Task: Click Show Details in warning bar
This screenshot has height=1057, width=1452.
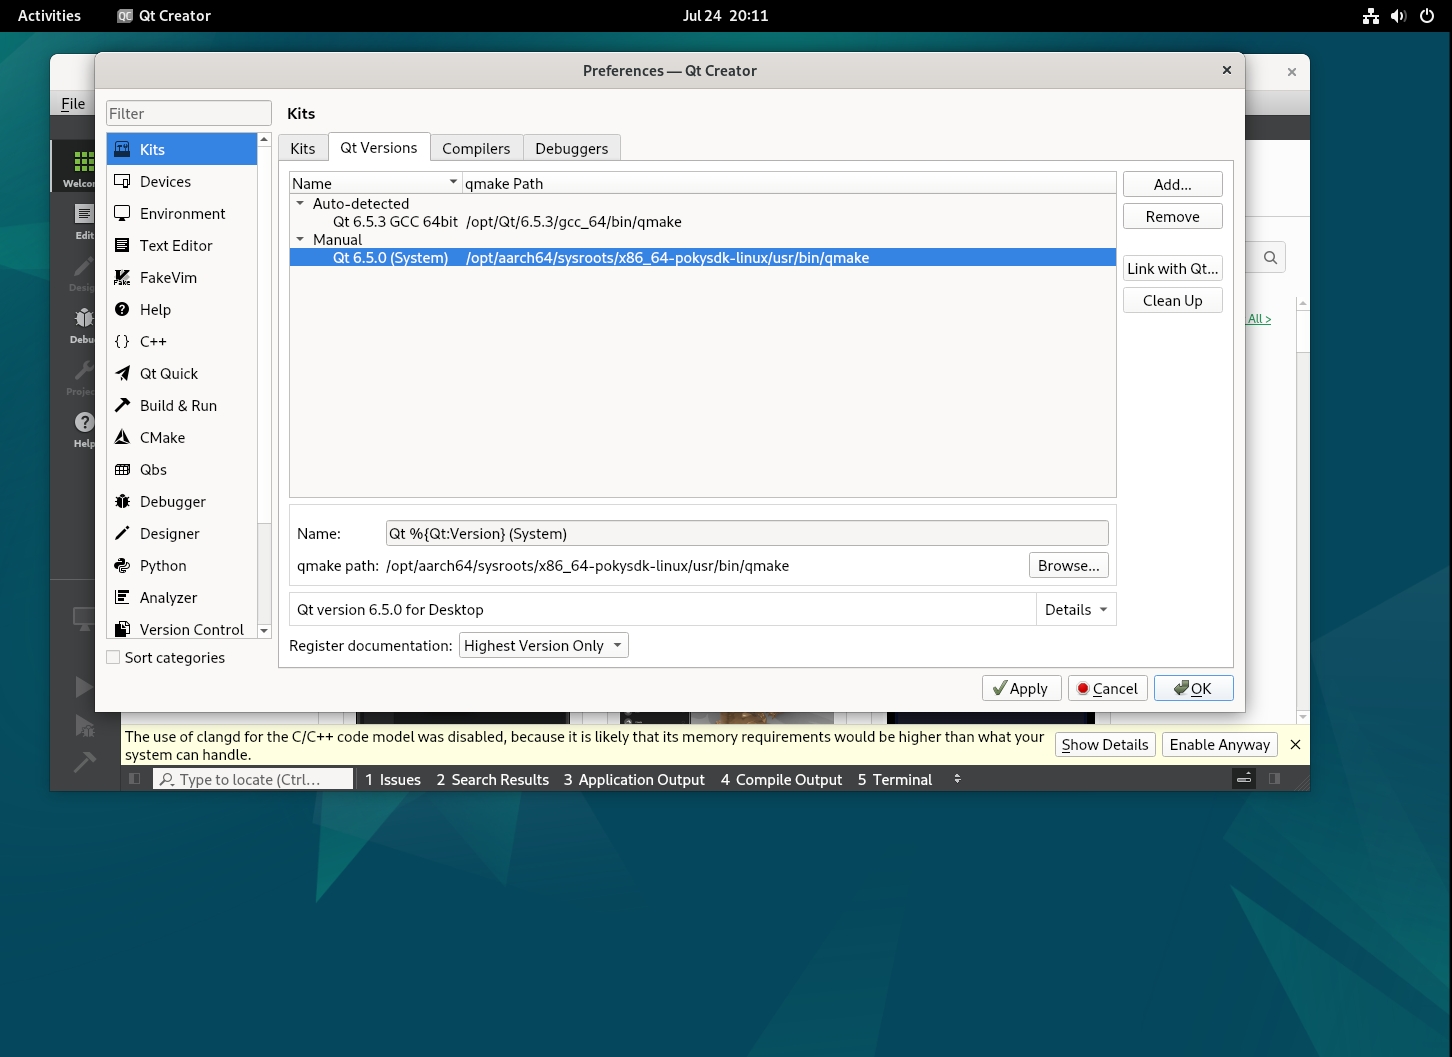Action: click(x=1105, y=744)
